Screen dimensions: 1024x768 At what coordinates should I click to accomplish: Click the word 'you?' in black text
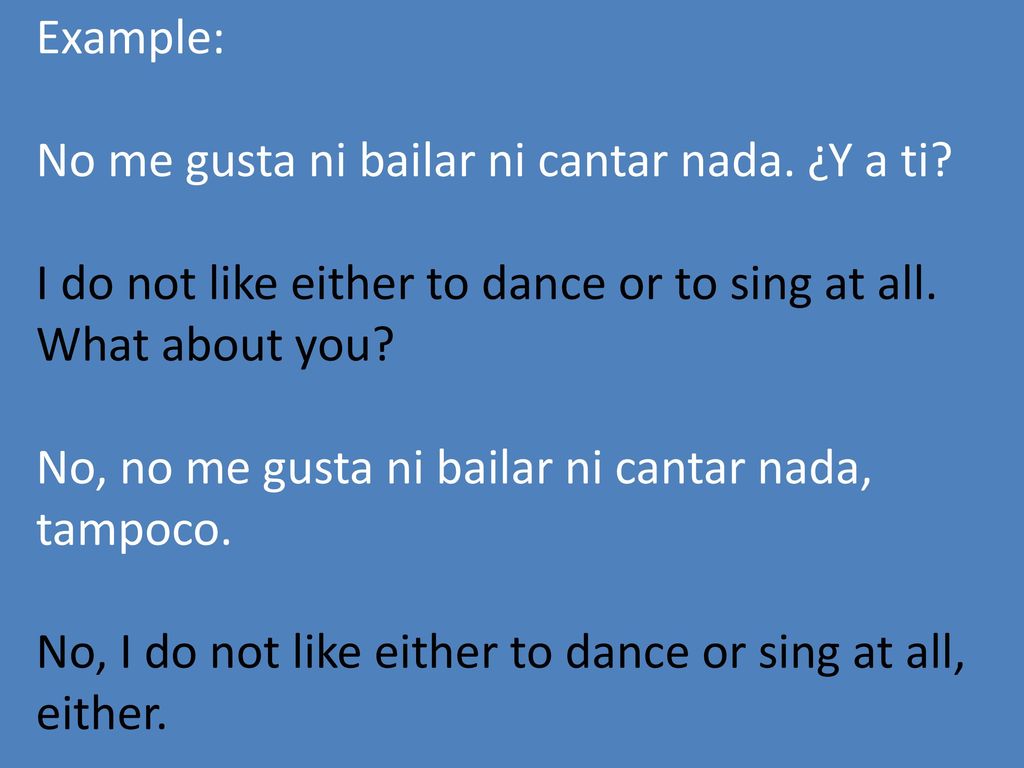tap(345, 345)
